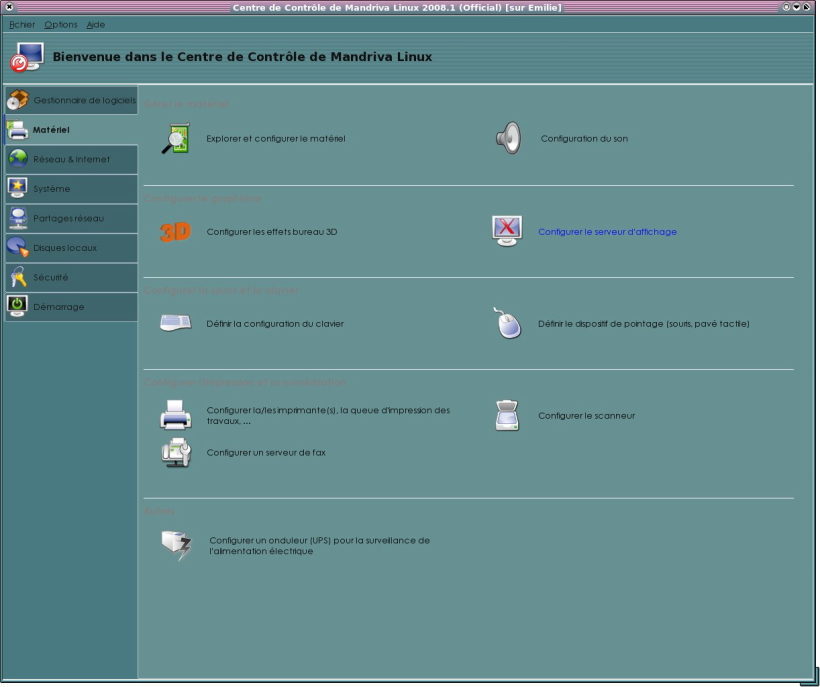Click the UPS lightning power icon
820x687 pixels.
coord(177,545)
